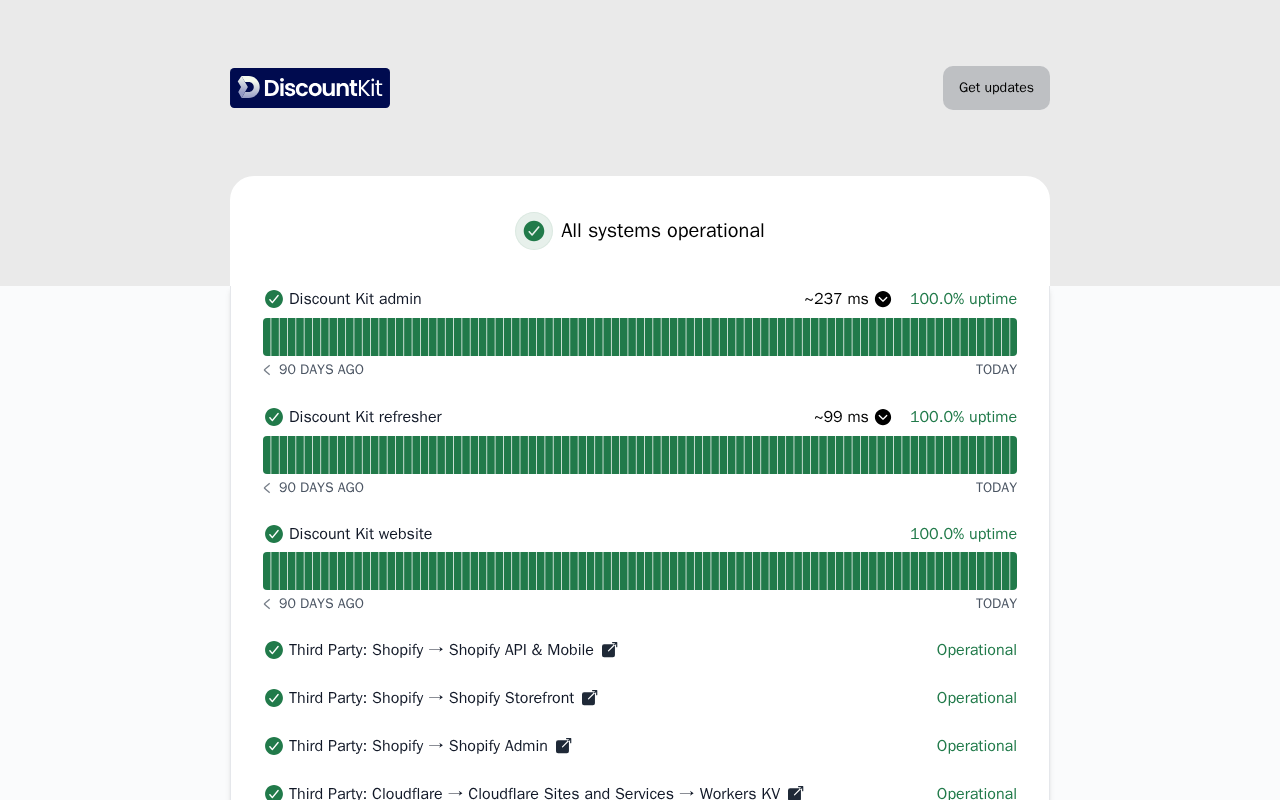Click Operational status for Shopify Admin
The height and width of the screenshot is (800, 1280).
pyautogui.click(x=977, y=746)
